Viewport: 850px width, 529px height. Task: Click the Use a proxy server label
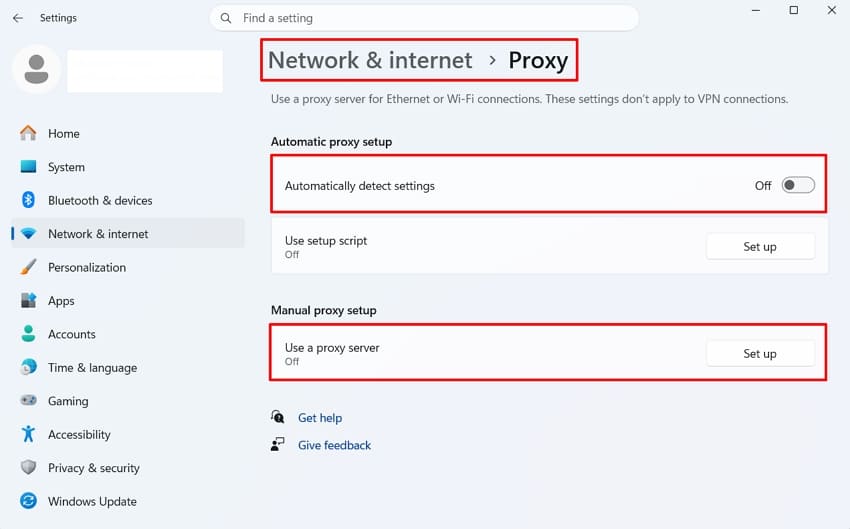[332, 347]
